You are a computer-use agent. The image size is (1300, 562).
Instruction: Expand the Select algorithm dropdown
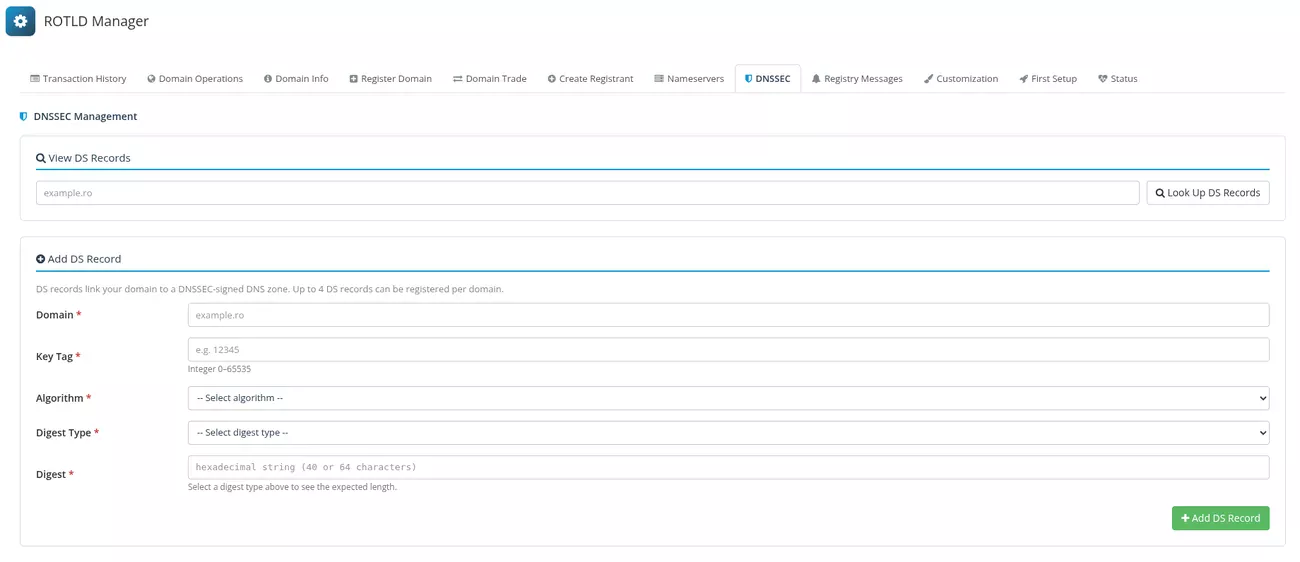(x=728, y=398)
